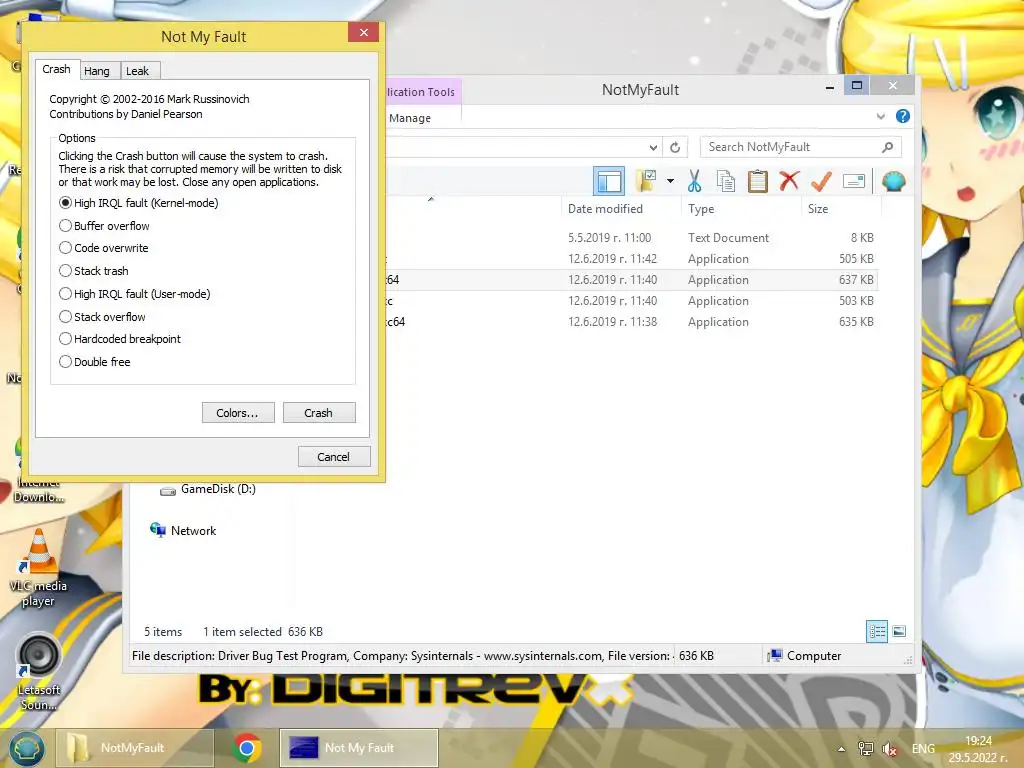1024x768 pixels.
Task: Open GameDisk (D:) drive icon
Action: [168, 490]
